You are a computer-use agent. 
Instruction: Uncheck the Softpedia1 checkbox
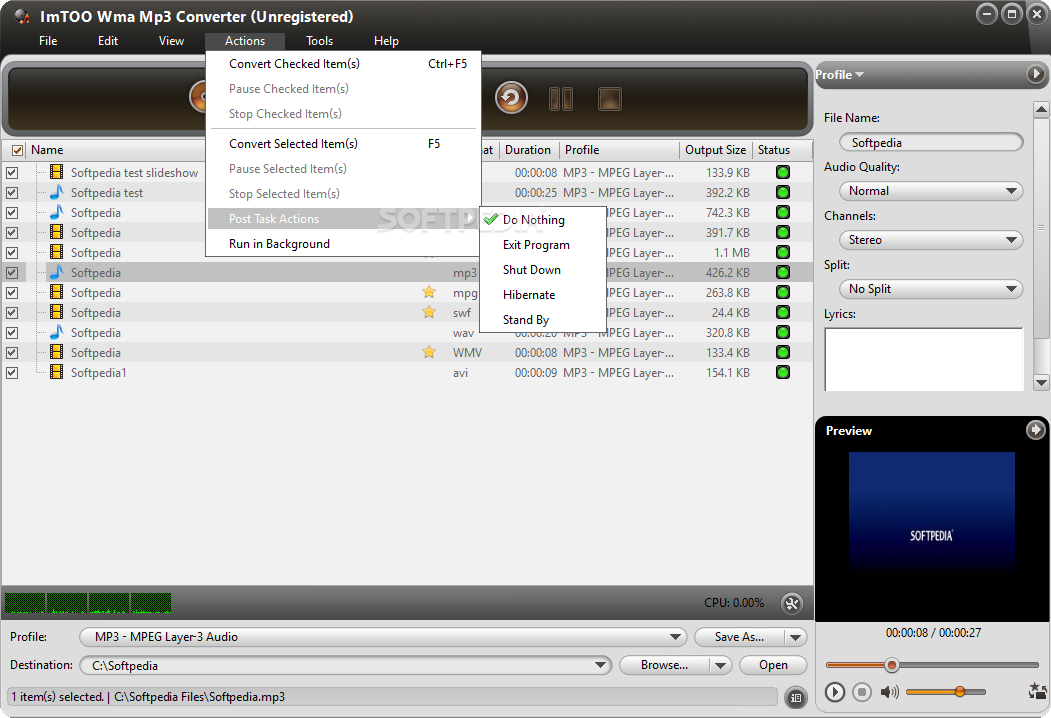[12, 373]
